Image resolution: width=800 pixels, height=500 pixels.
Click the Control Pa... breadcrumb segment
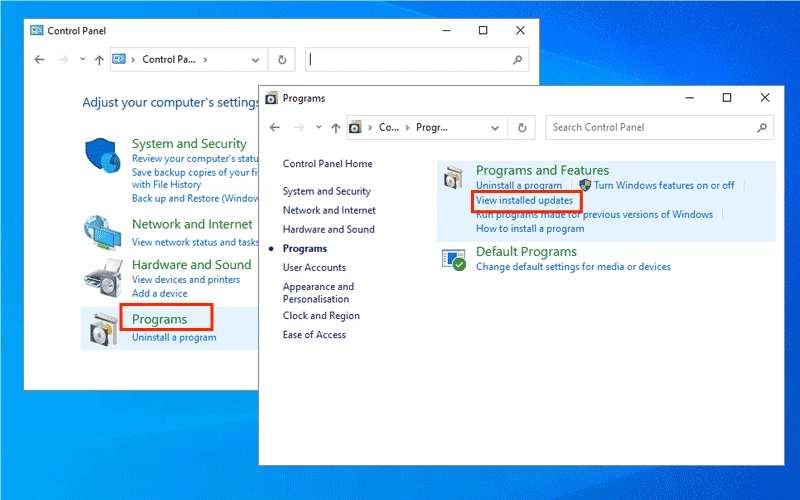169,60
